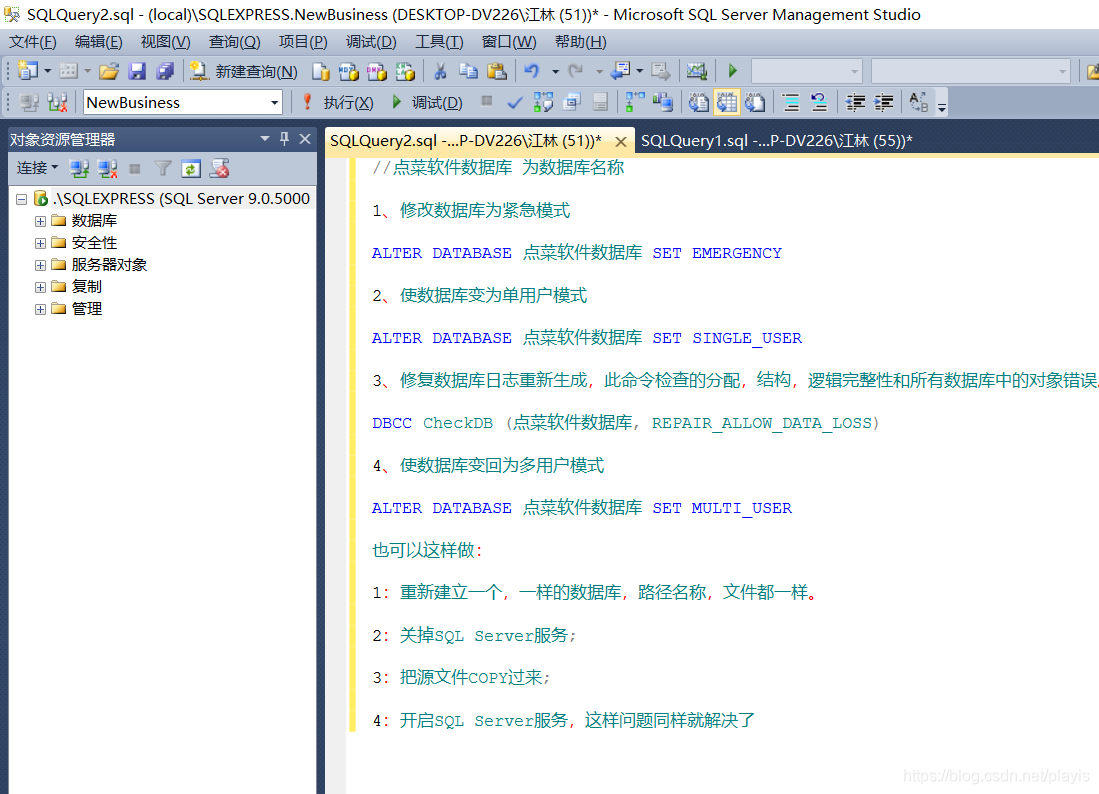Click the Object Explorer Refresh icon
This screenshot has width=1099, height=794.
click(x=191, y=168)
